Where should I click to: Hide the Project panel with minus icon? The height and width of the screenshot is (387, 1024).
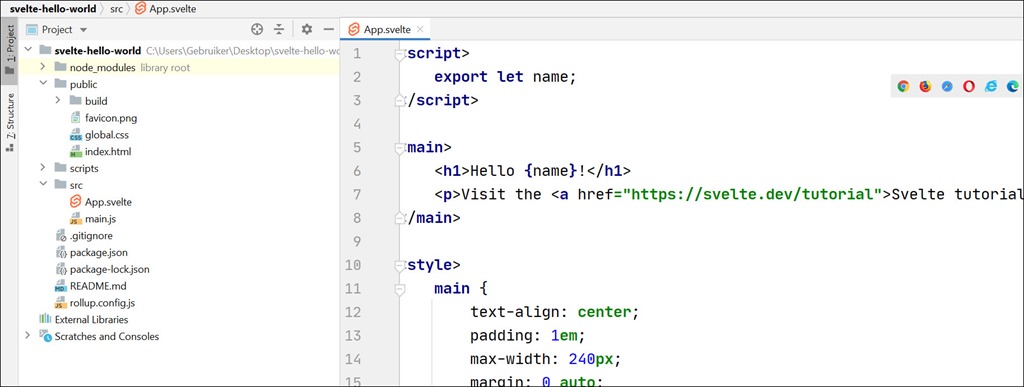(x=328, y=29)
